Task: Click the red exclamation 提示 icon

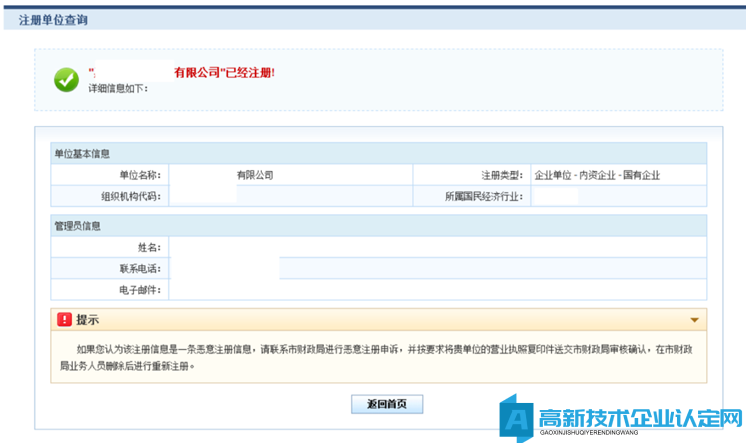Action: 64,319
